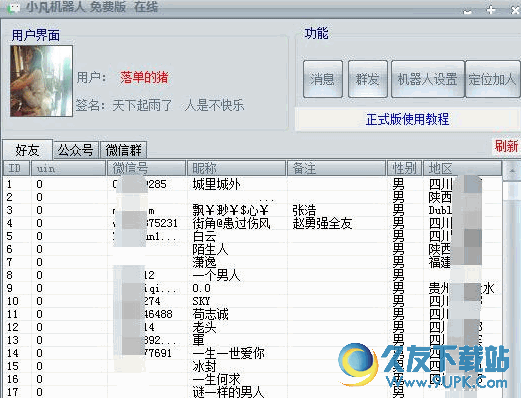
Task: Click the 福建 region cell
Action: 440,262
